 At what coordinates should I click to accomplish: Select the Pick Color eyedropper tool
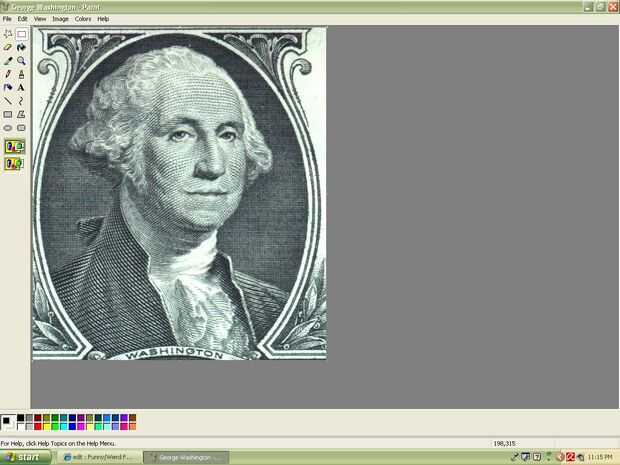[x=8, y=61]
